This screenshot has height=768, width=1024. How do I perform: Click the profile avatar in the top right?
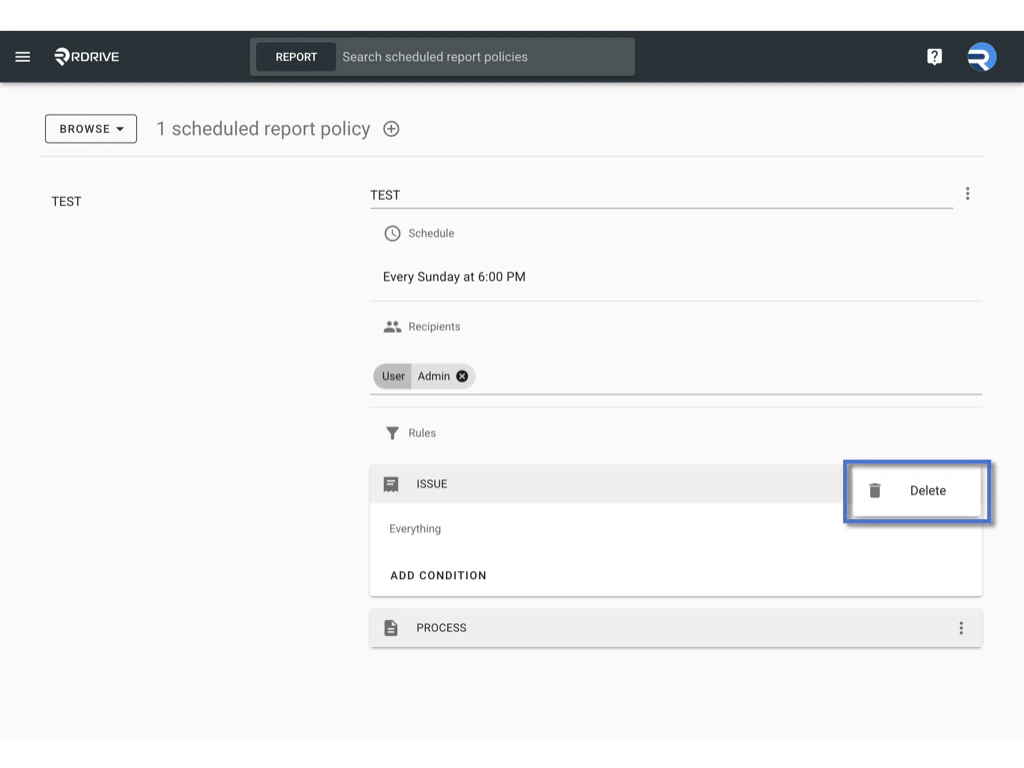981,56
